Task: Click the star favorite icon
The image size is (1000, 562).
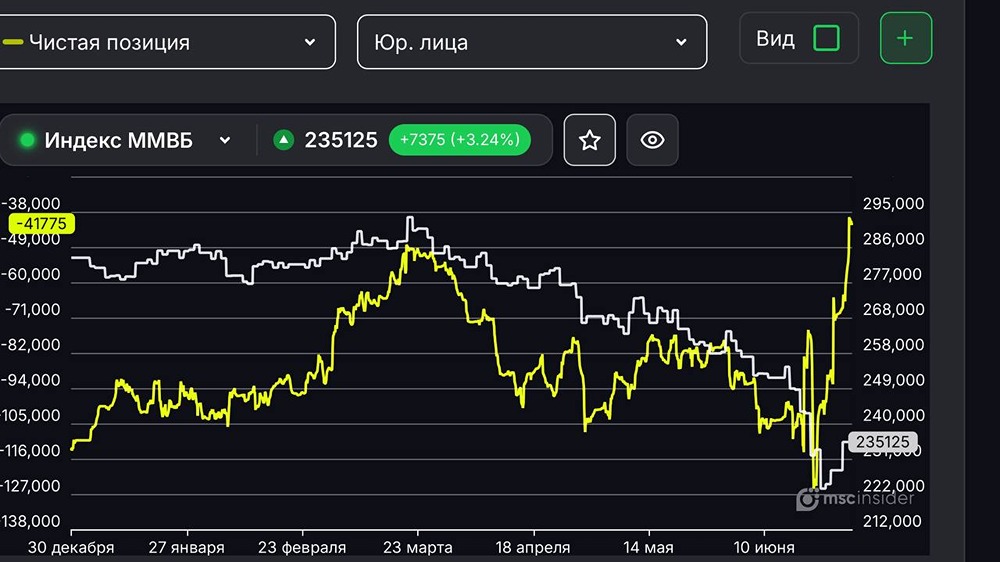Action: pyautogui.click(x=589, y=140)
